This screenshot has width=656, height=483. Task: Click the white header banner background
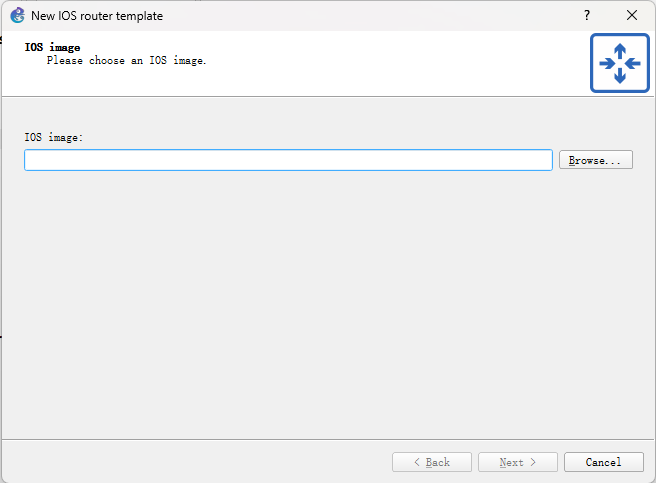click(x=400, y=63)
